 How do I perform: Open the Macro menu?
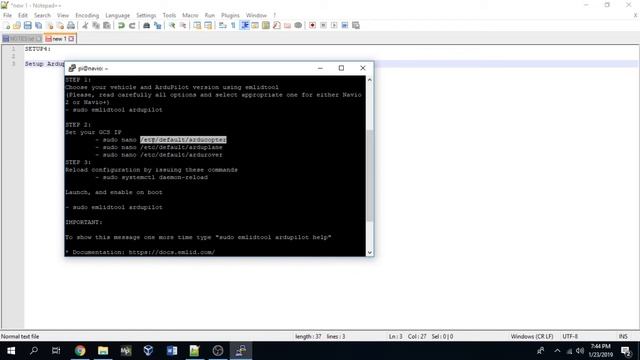(190, 15)
